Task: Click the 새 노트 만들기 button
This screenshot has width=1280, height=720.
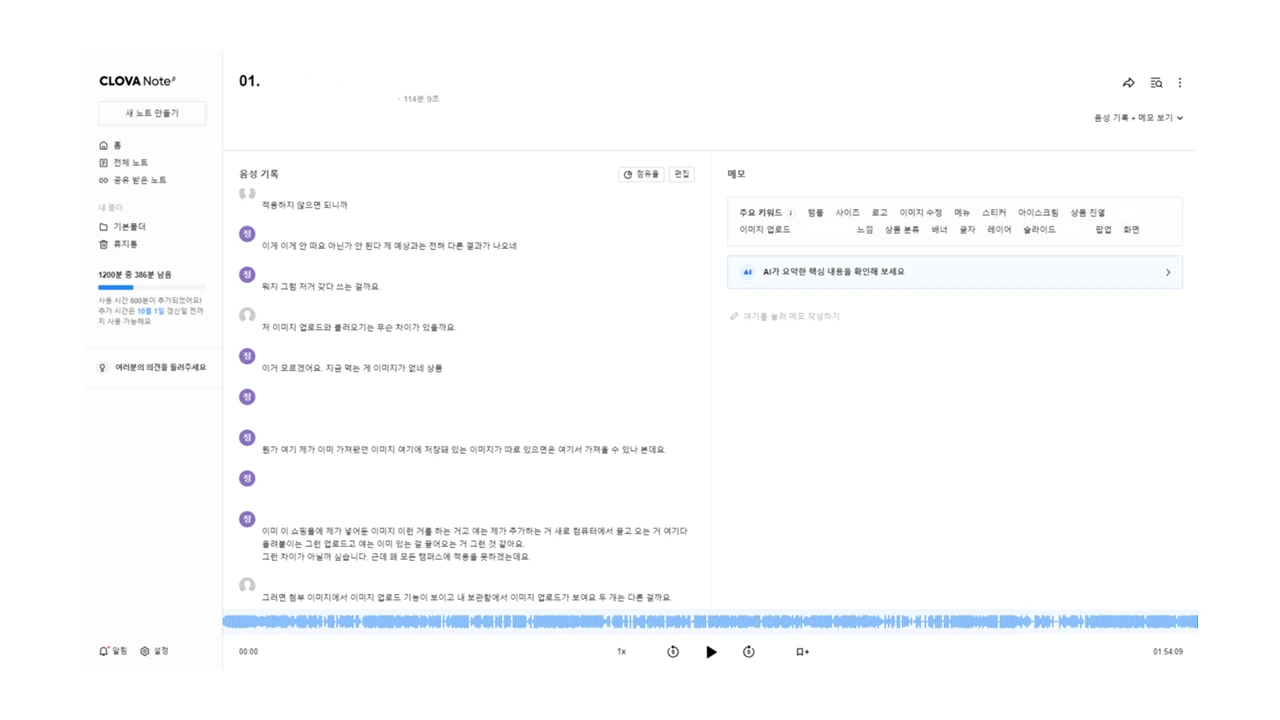Action: coord(151,113)
